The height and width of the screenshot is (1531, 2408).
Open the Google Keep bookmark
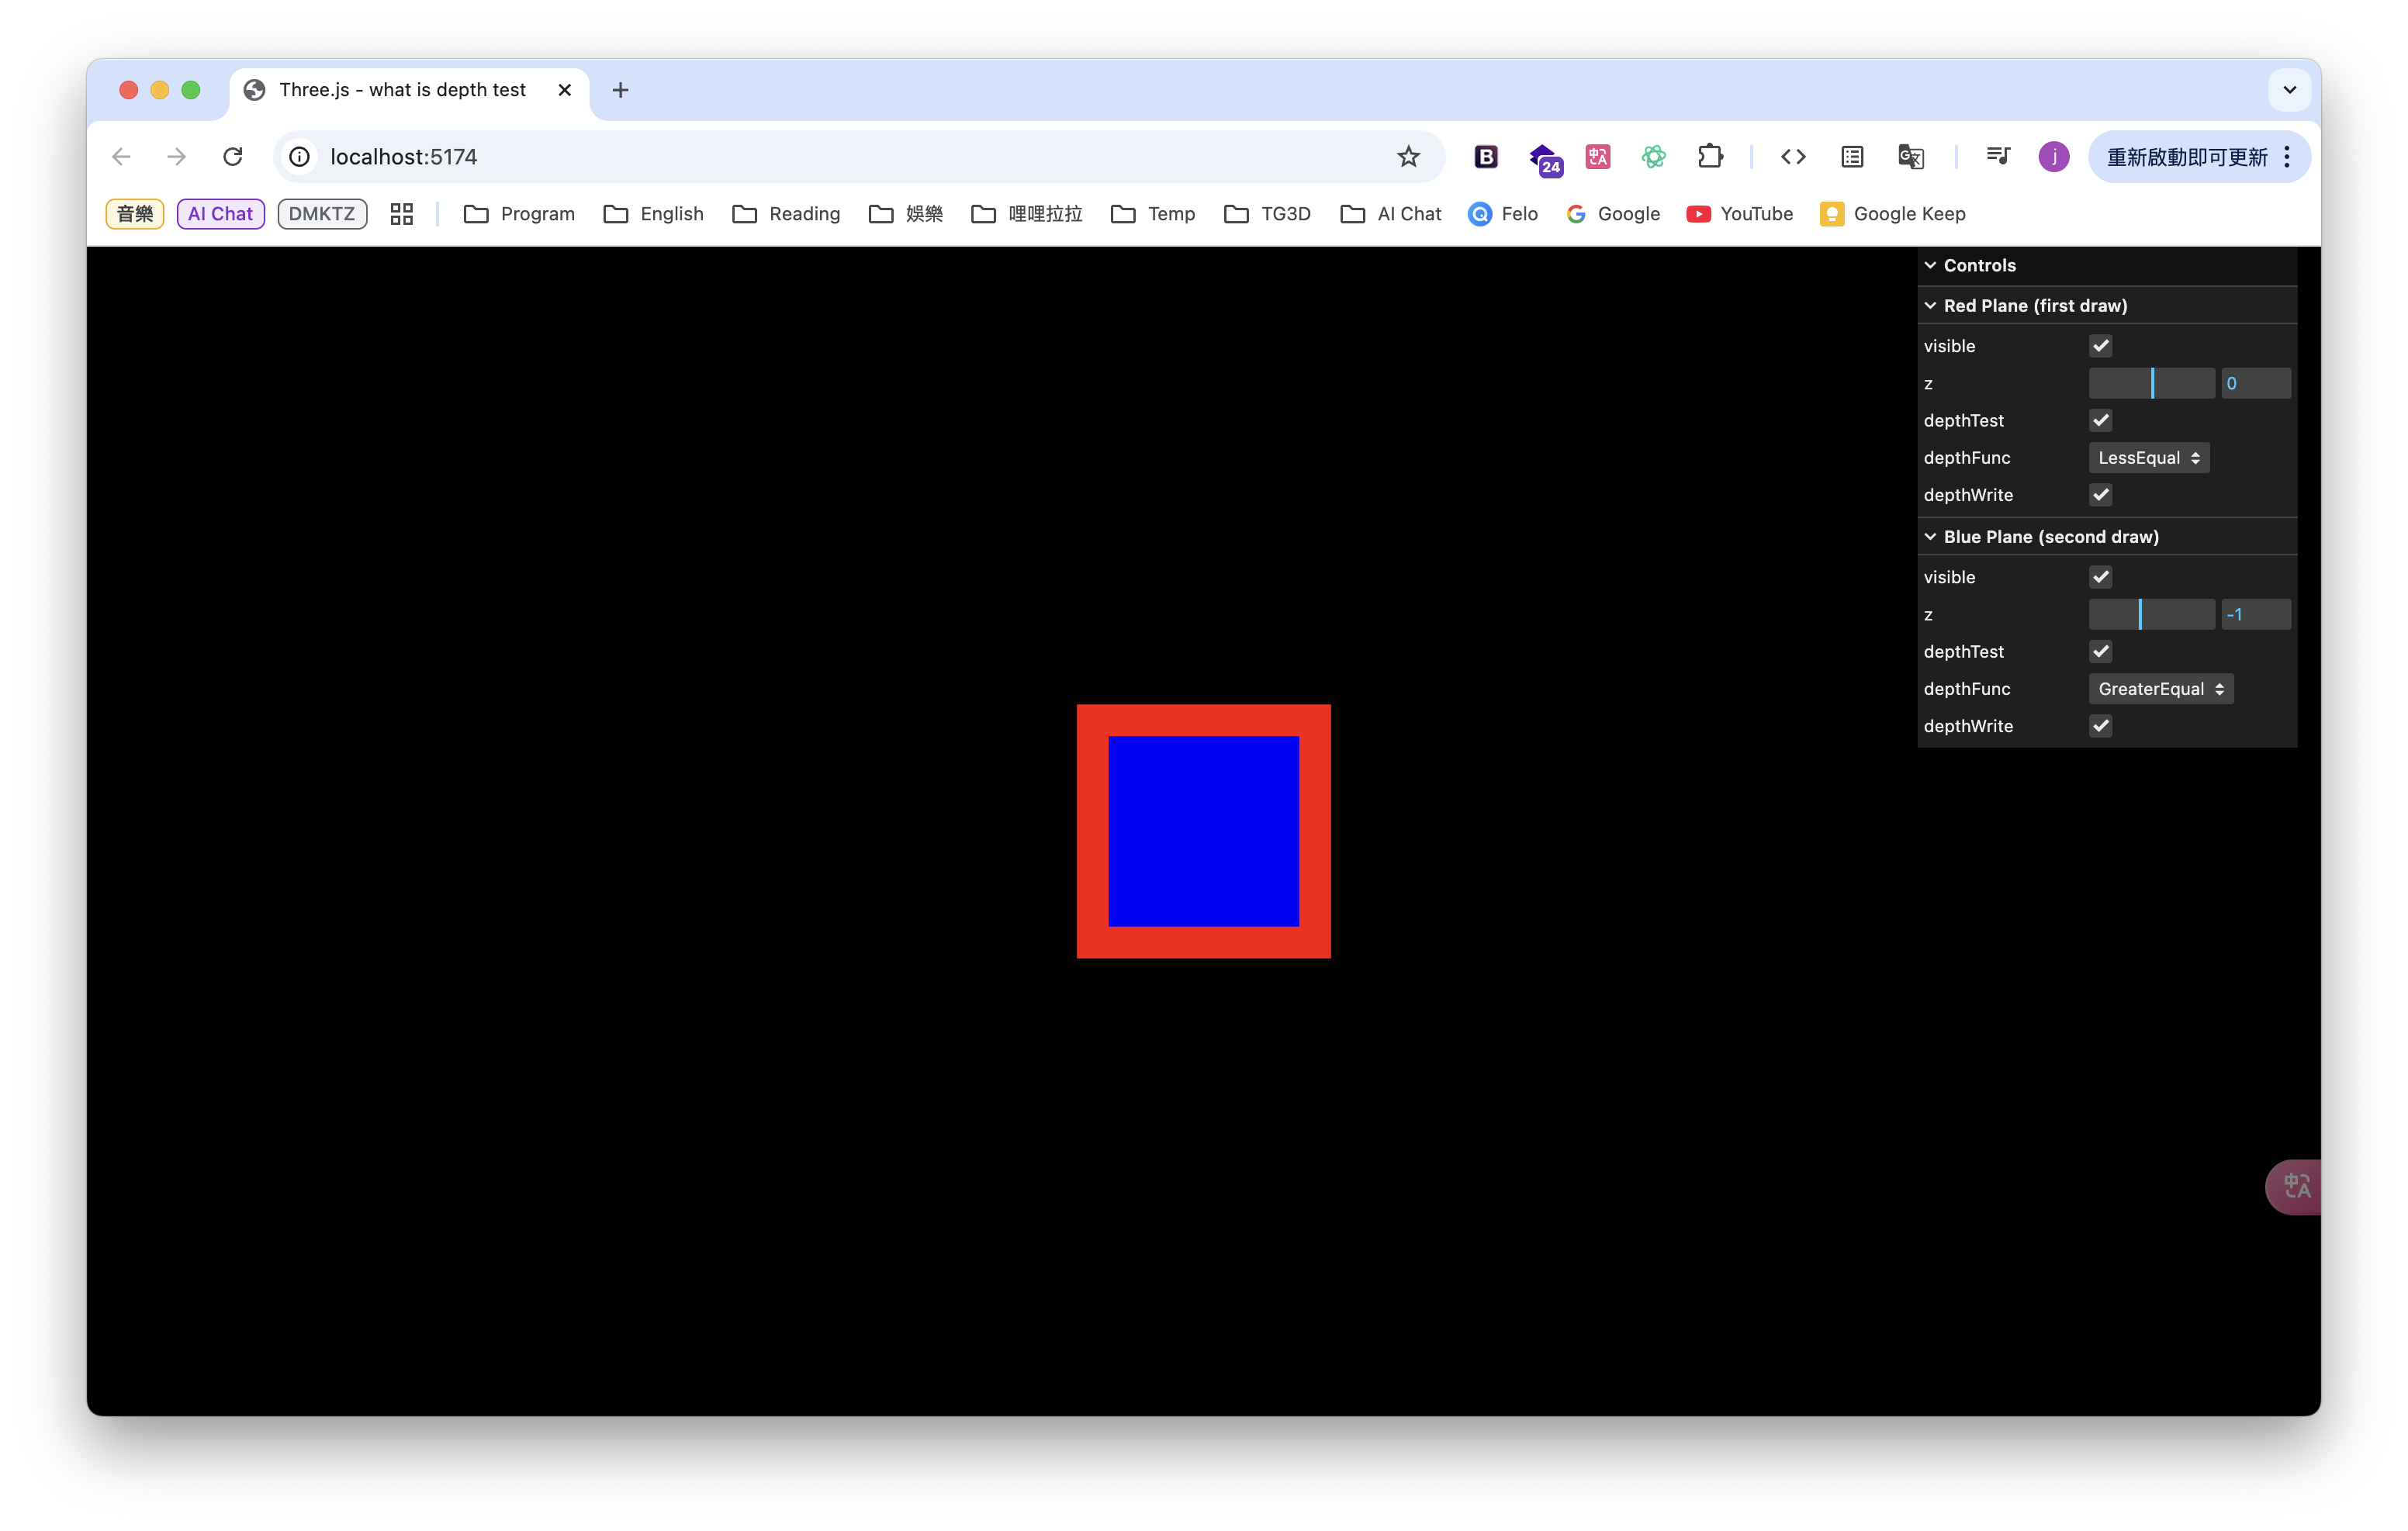pos(1893,214)
